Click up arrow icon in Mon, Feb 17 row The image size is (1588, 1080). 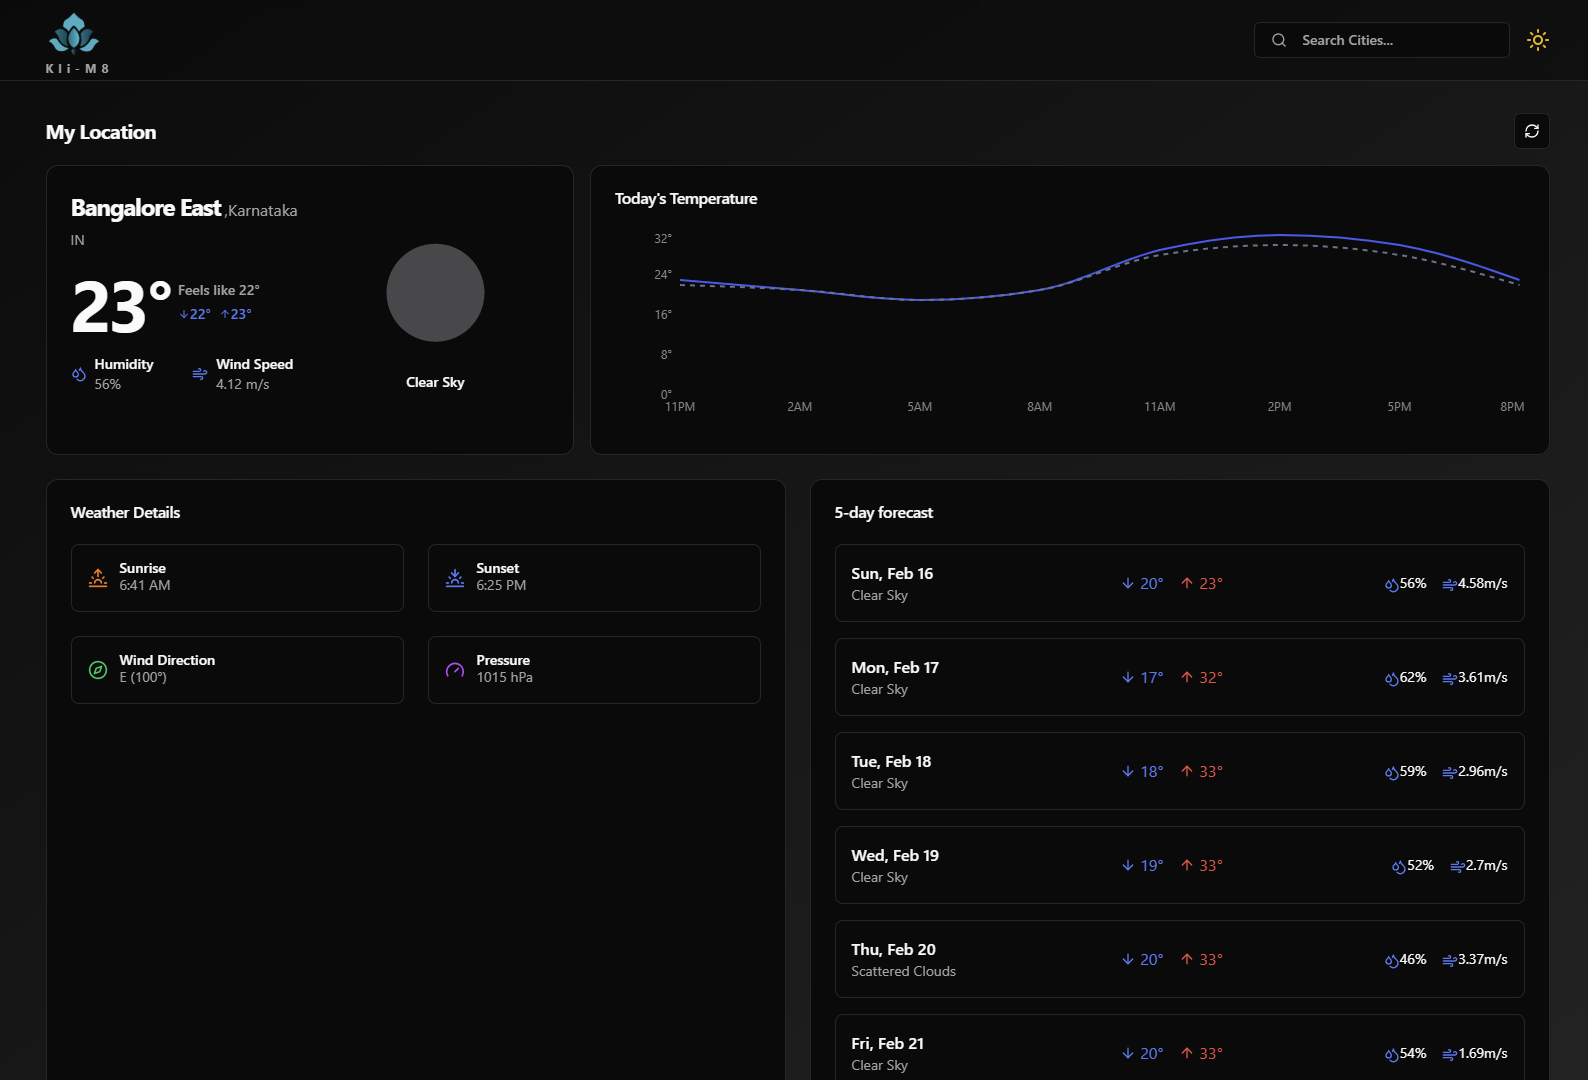point(1187,677)
